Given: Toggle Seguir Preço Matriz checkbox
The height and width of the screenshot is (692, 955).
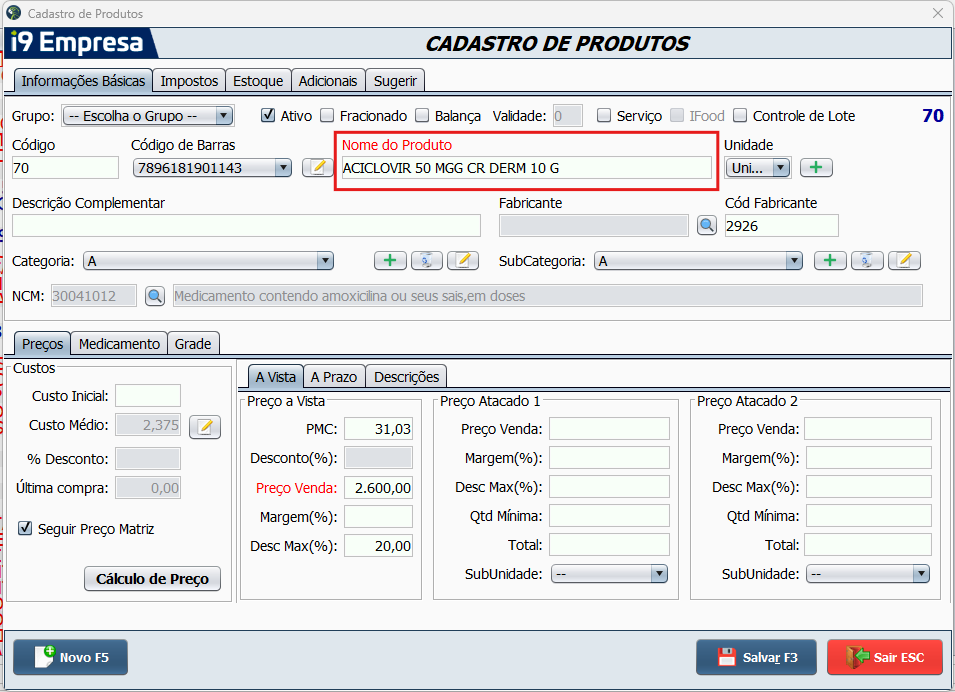Looking at the screenshot, I should (26, 529).
